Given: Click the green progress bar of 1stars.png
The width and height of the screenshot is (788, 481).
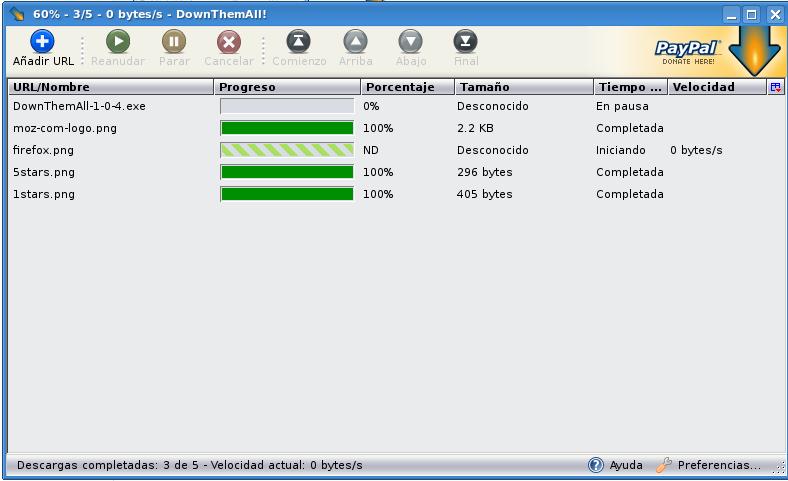Looking at the screenshot, I should point(287,194).
